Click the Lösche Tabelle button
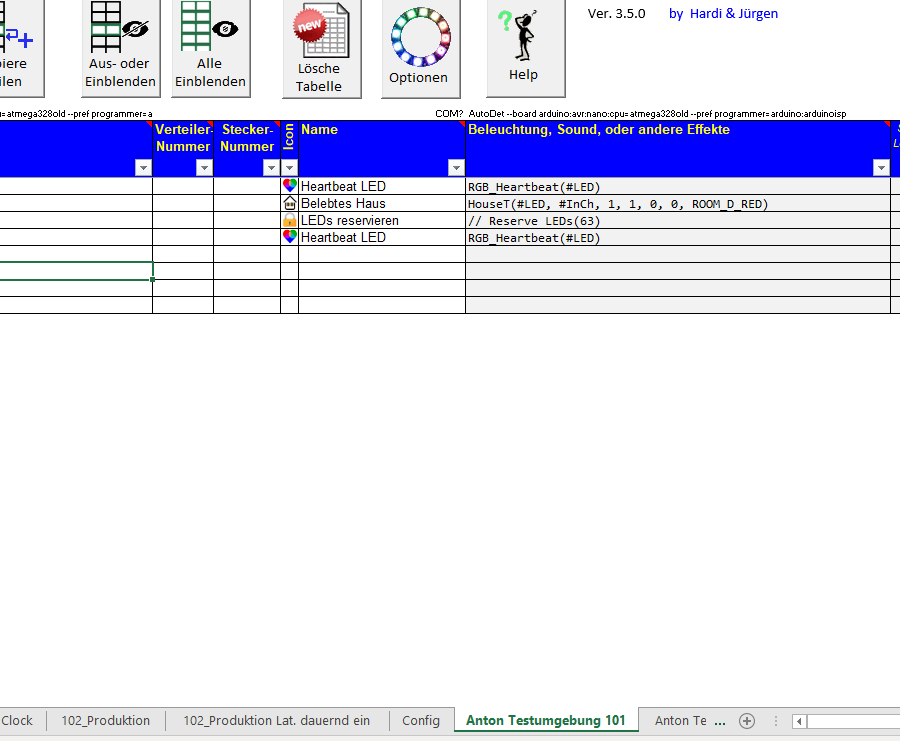This screenshot has width=900, height=741. pyautogui.click(x=319, y=48)
